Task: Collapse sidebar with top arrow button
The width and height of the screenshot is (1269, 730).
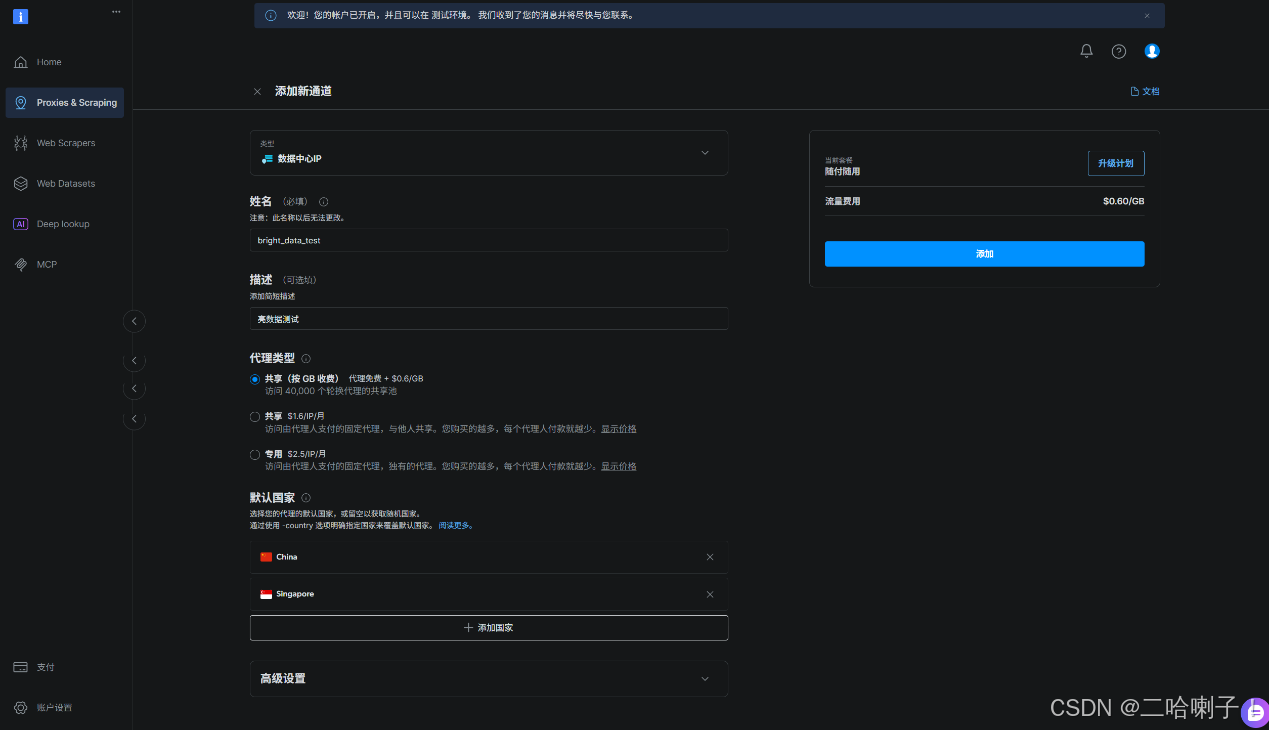Action: (135, 321)
